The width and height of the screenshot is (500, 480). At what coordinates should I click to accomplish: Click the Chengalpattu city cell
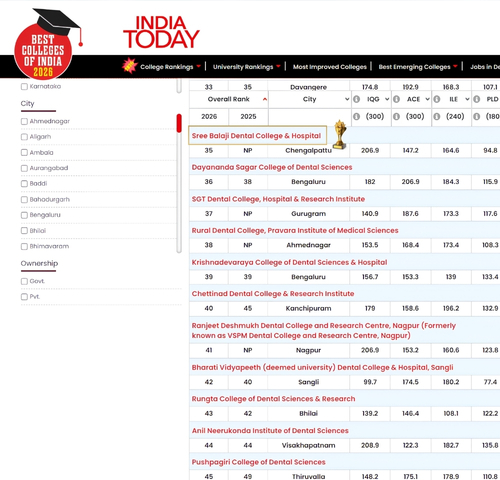coord(309,151)
